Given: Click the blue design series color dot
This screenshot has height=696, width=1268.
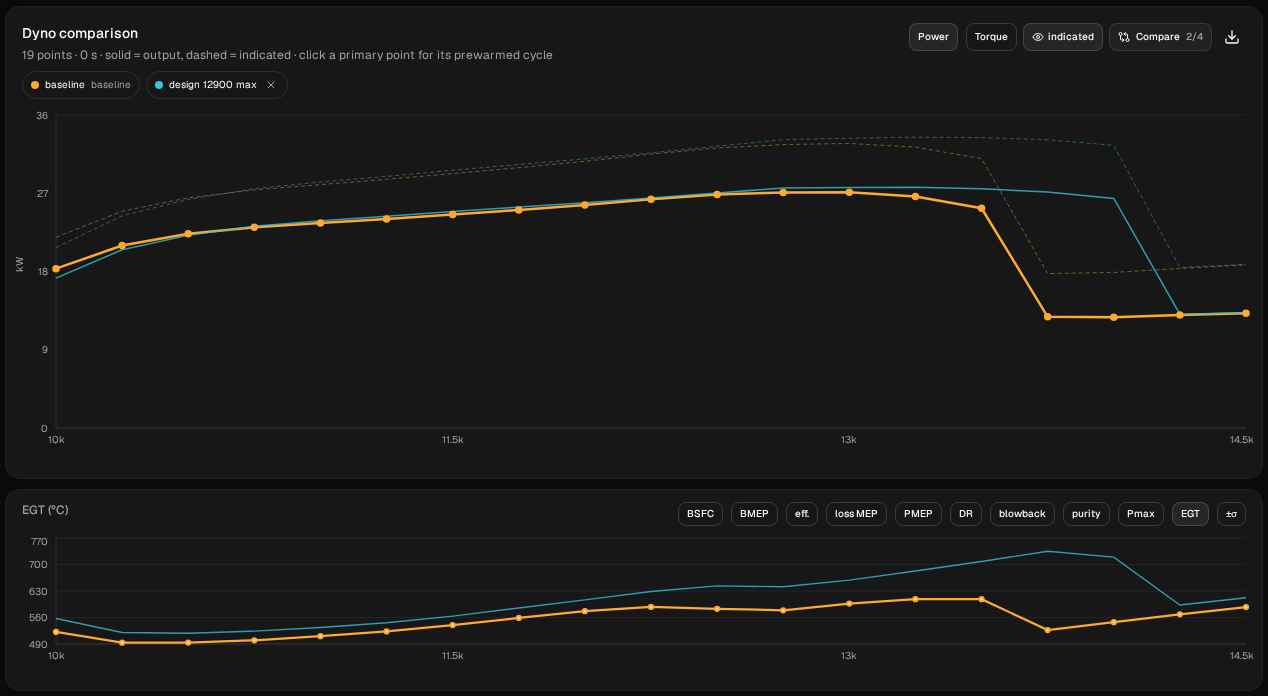Looking at the screenshot, I should point(159,85).
